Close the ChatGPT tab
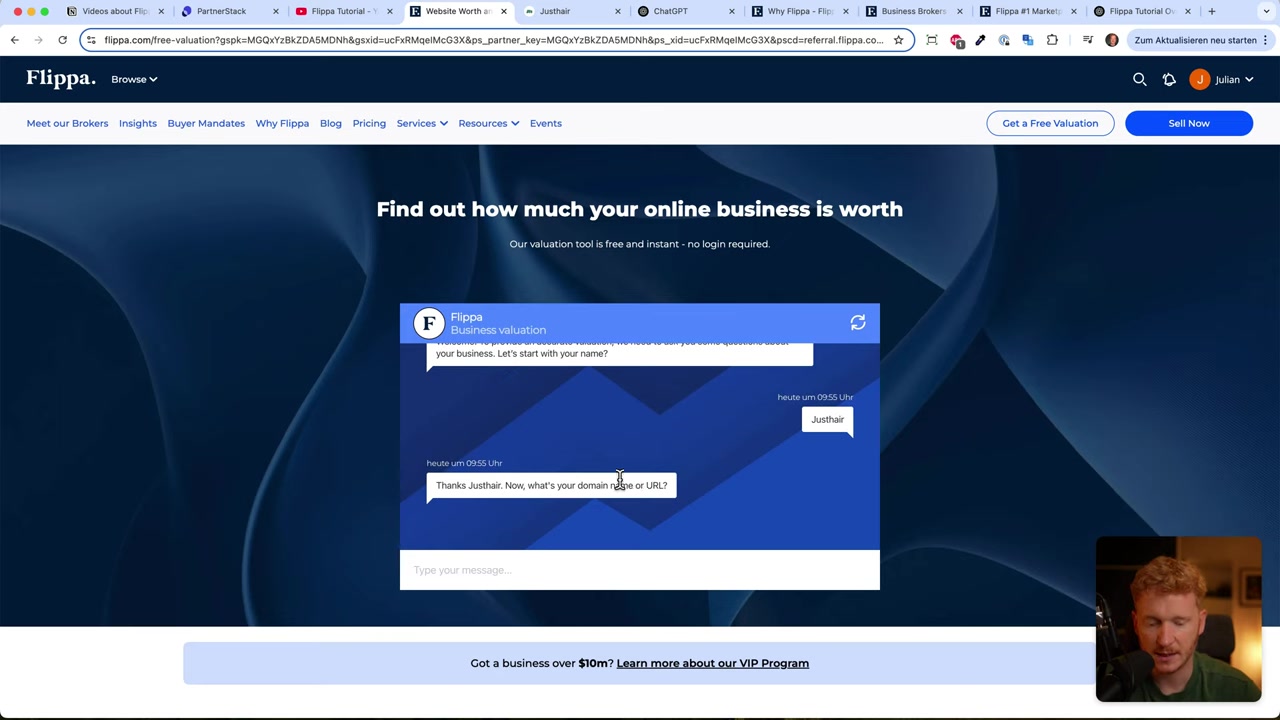1280x720 pixels. point(731,11)
